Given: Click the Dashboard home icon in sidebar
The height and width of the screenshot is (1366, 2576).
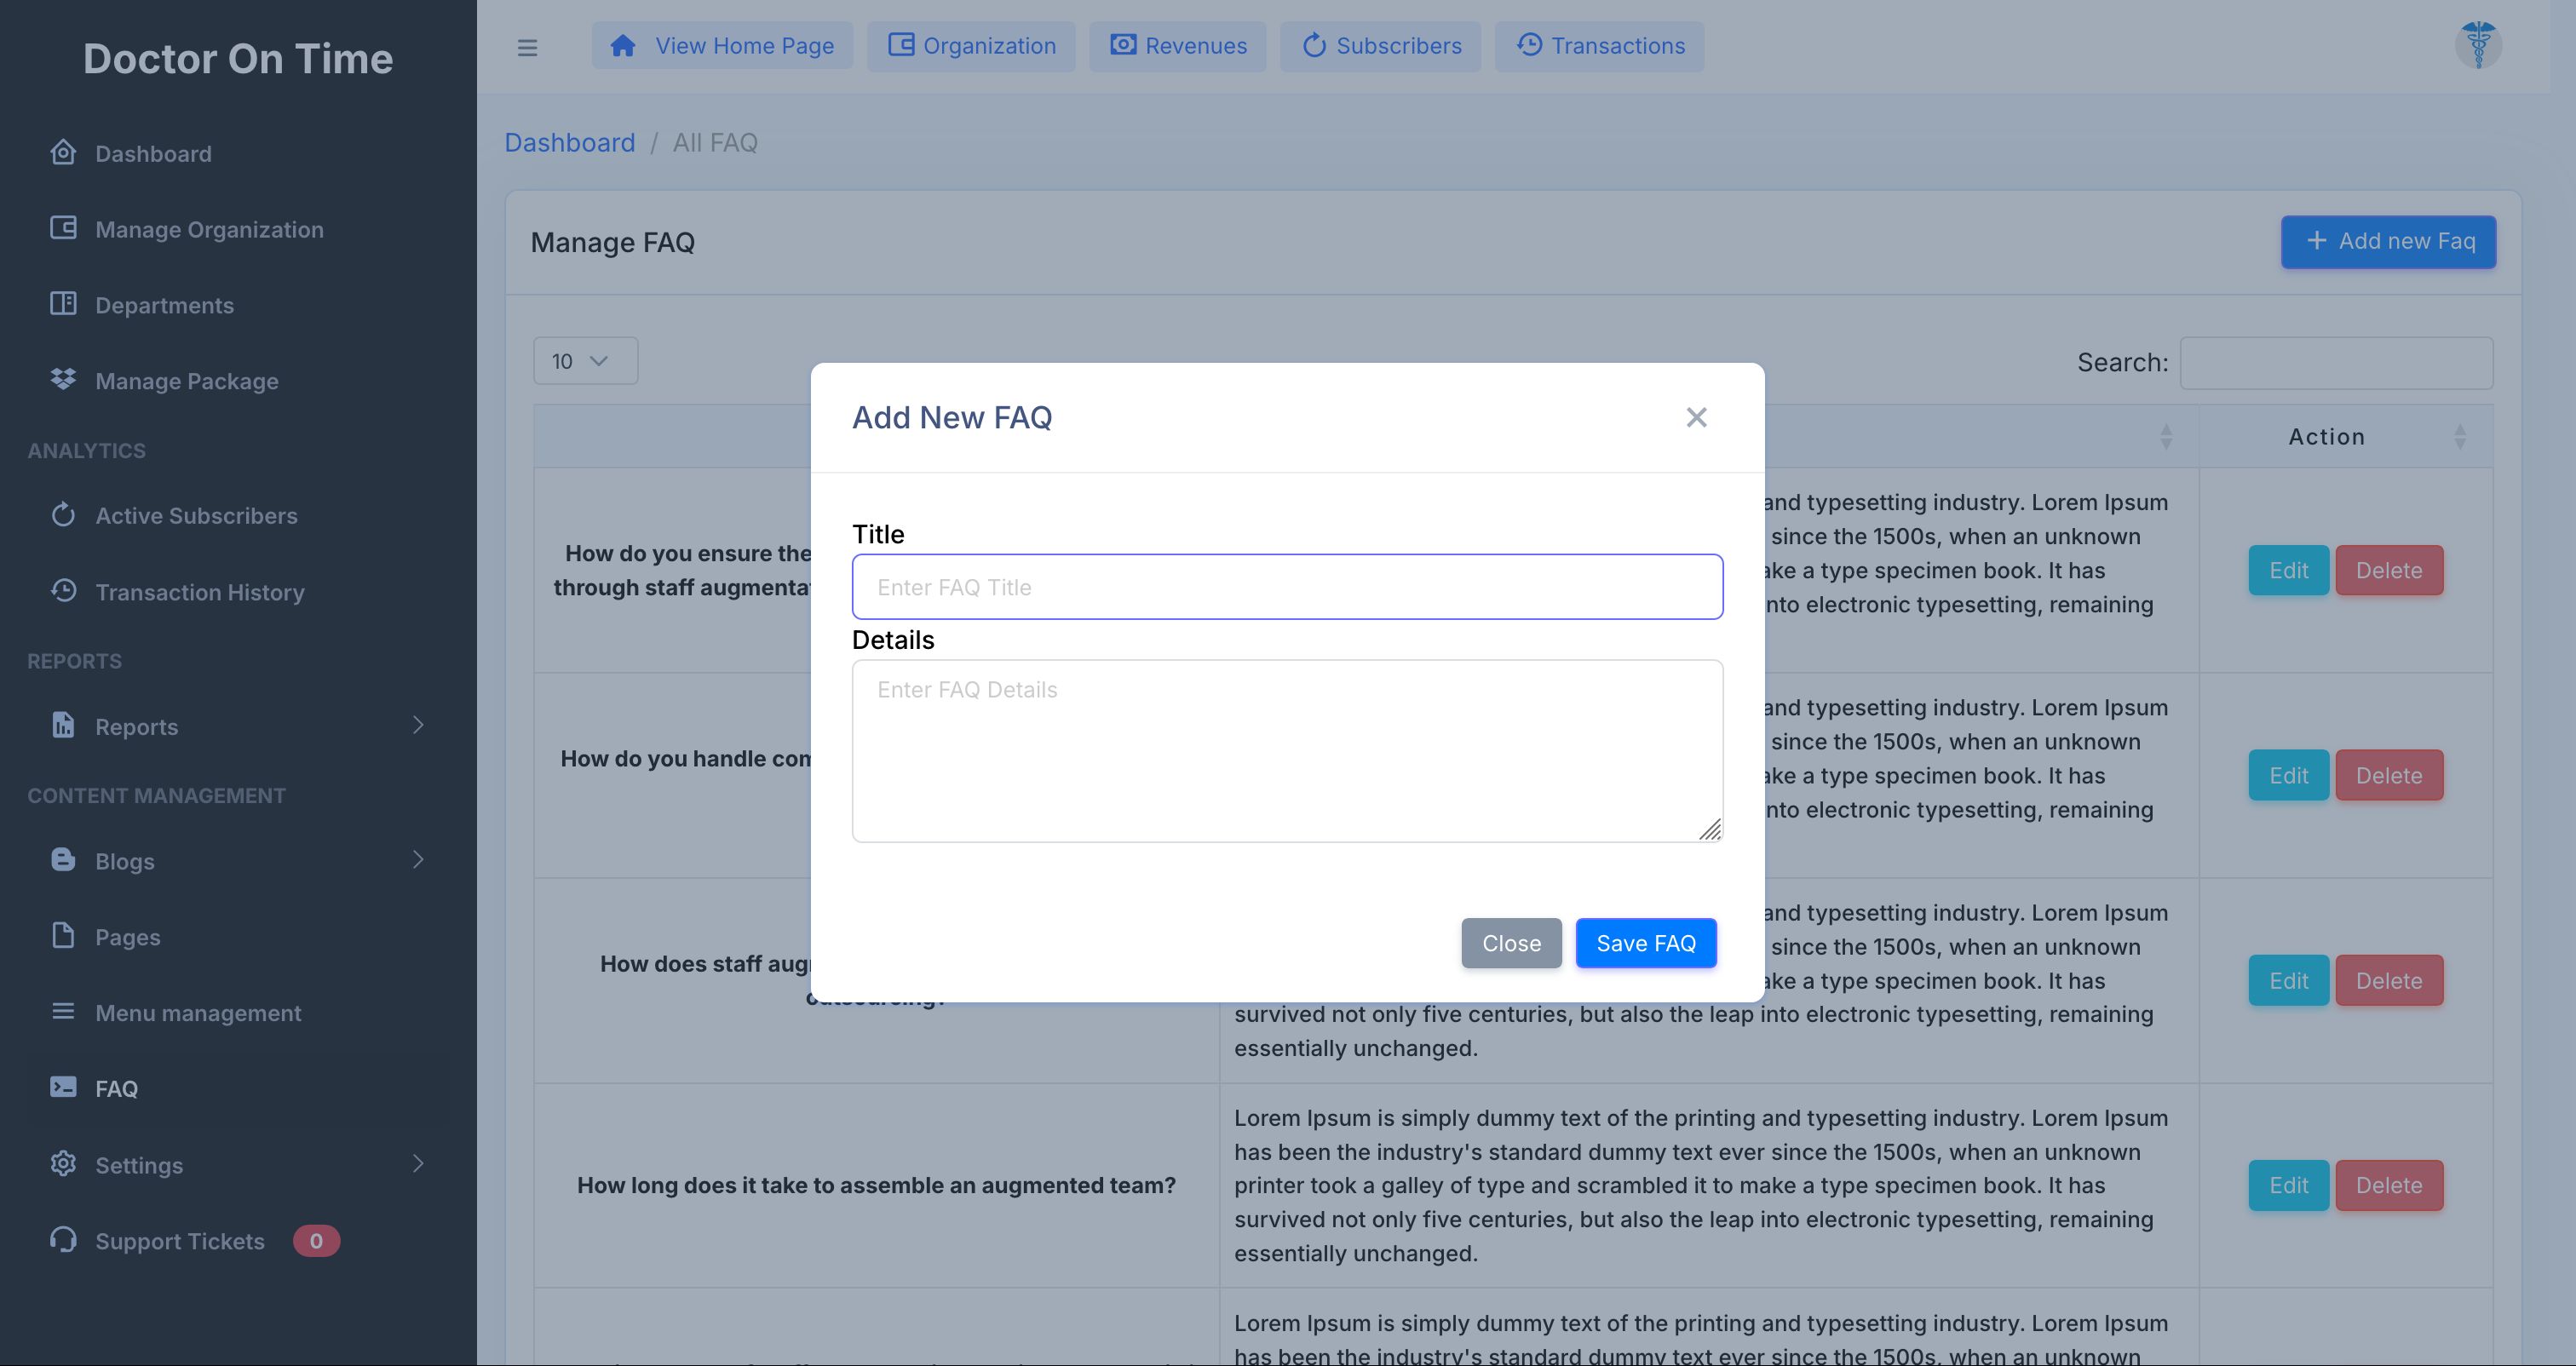Looking at the screenshot, I should 63,152.
